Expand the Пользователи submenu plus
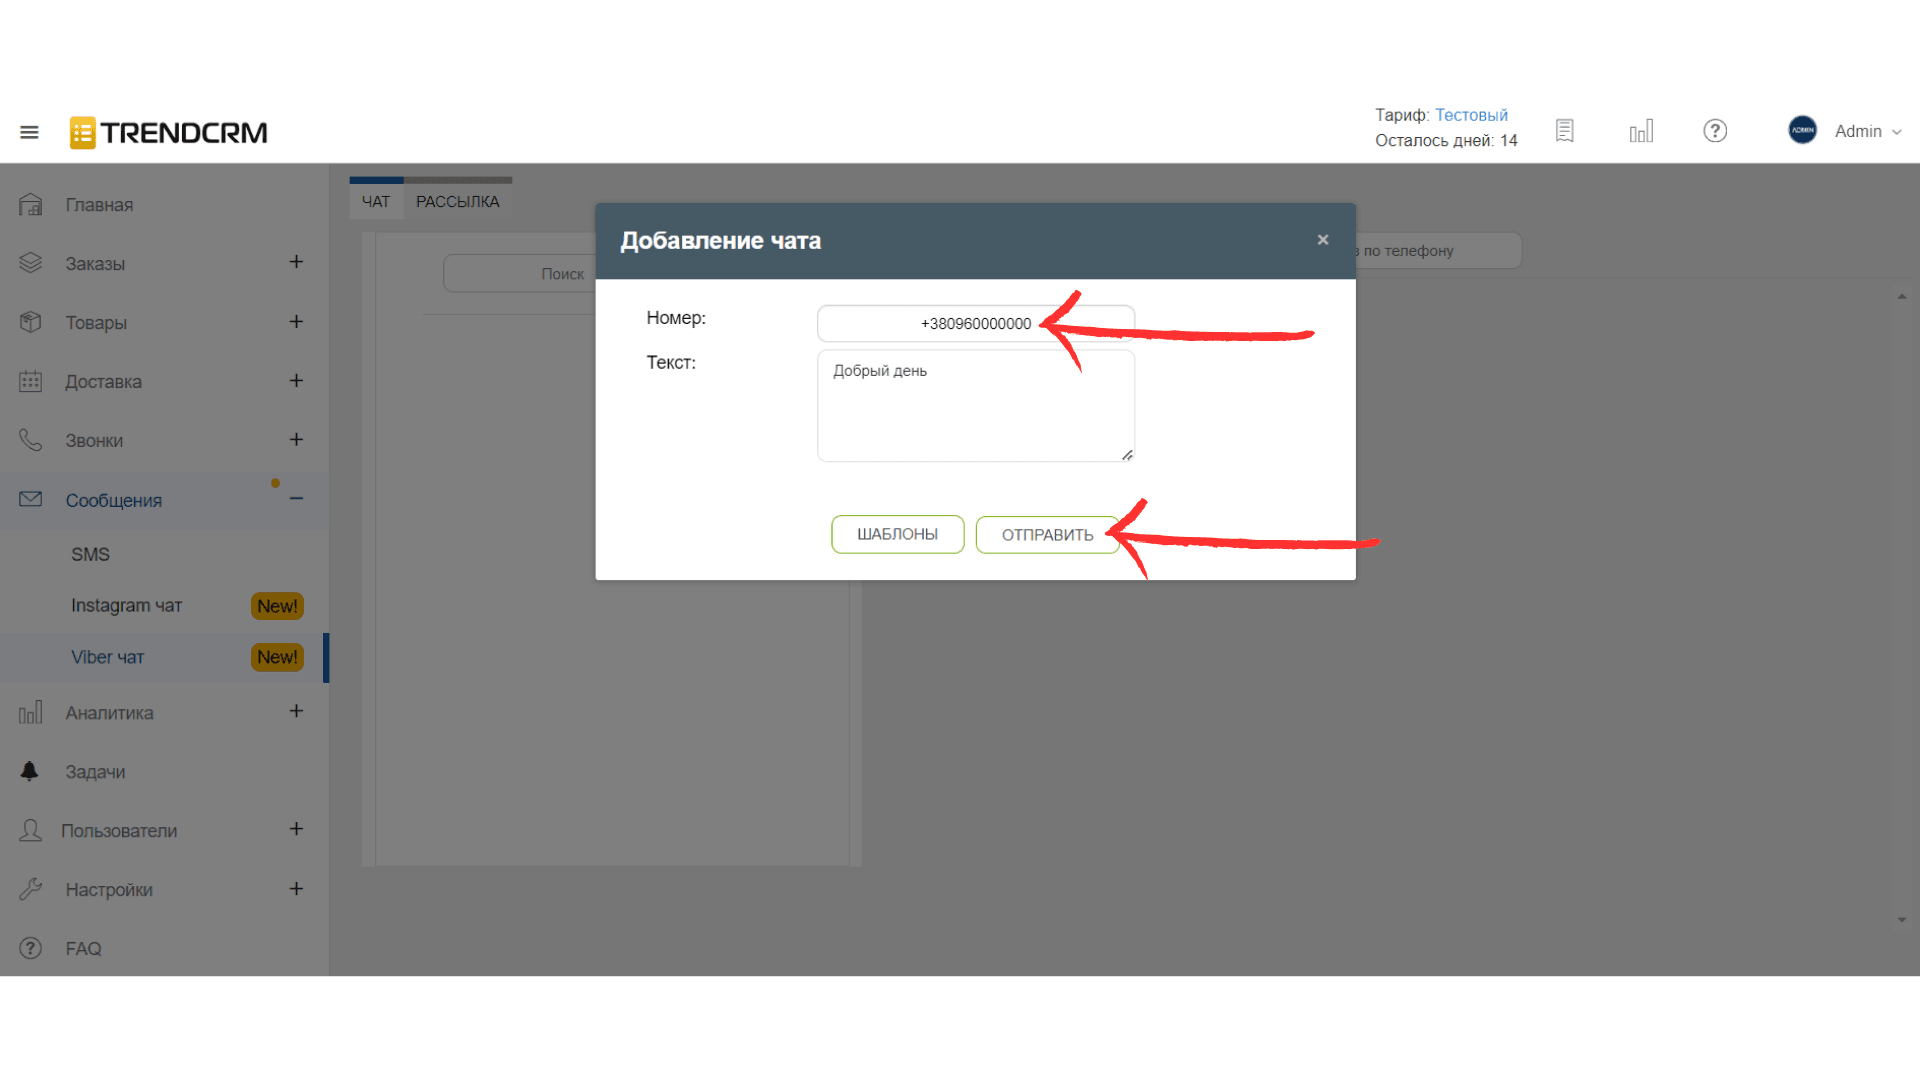Screen dimensions: 1920x1080 [x=296, y=829]
